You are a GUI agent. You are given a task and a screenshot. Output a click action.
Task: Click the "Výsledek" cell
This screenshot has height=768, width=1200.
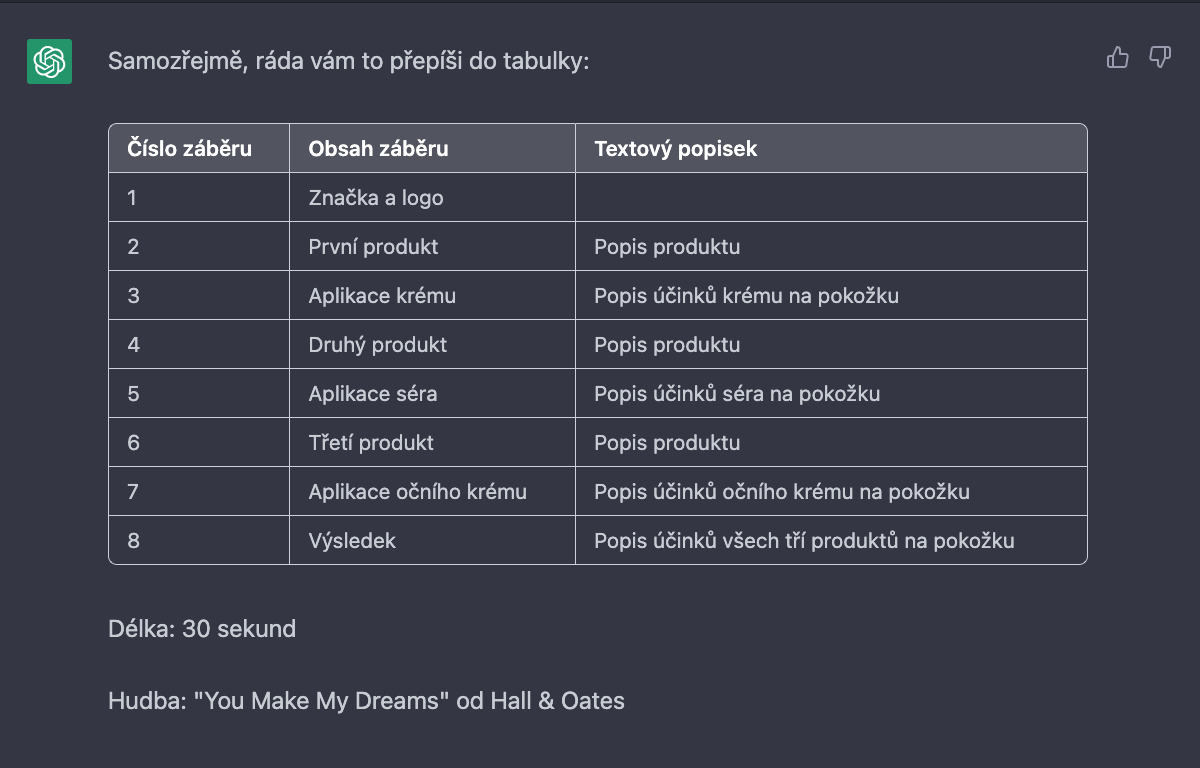point(432,541)
